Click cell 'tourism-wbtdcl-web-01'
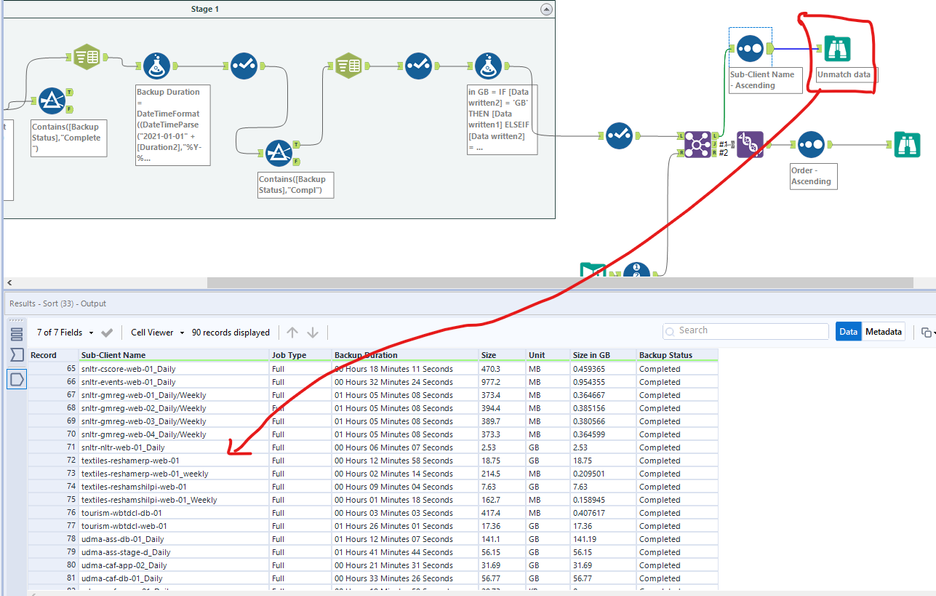Screen dimensions: 936x596 click(174, 527)
